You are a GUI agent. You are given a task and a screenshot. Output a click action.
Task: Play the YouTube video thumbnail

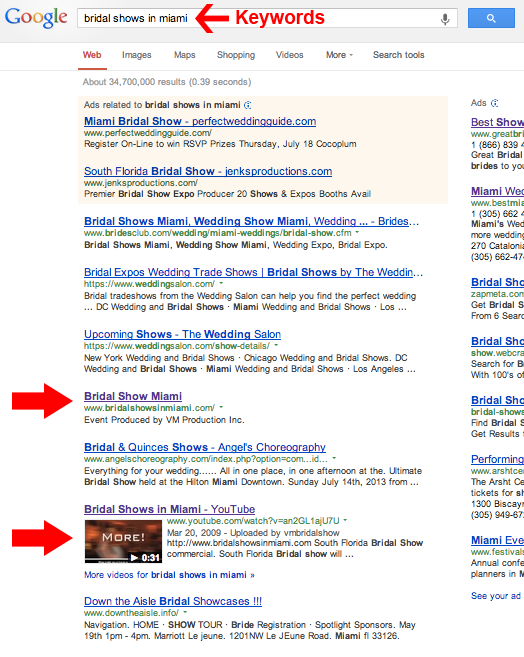pos(123,541)
